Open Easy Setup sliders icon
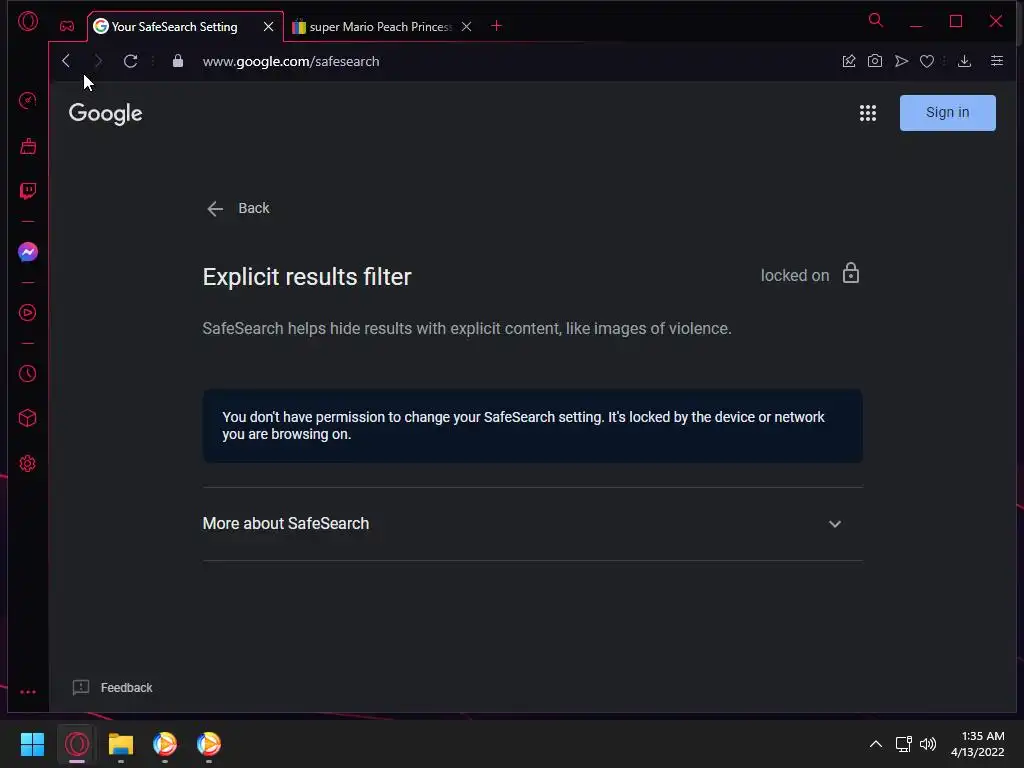1024x768 pixels. pyautogui.click(x=997, y=61)
